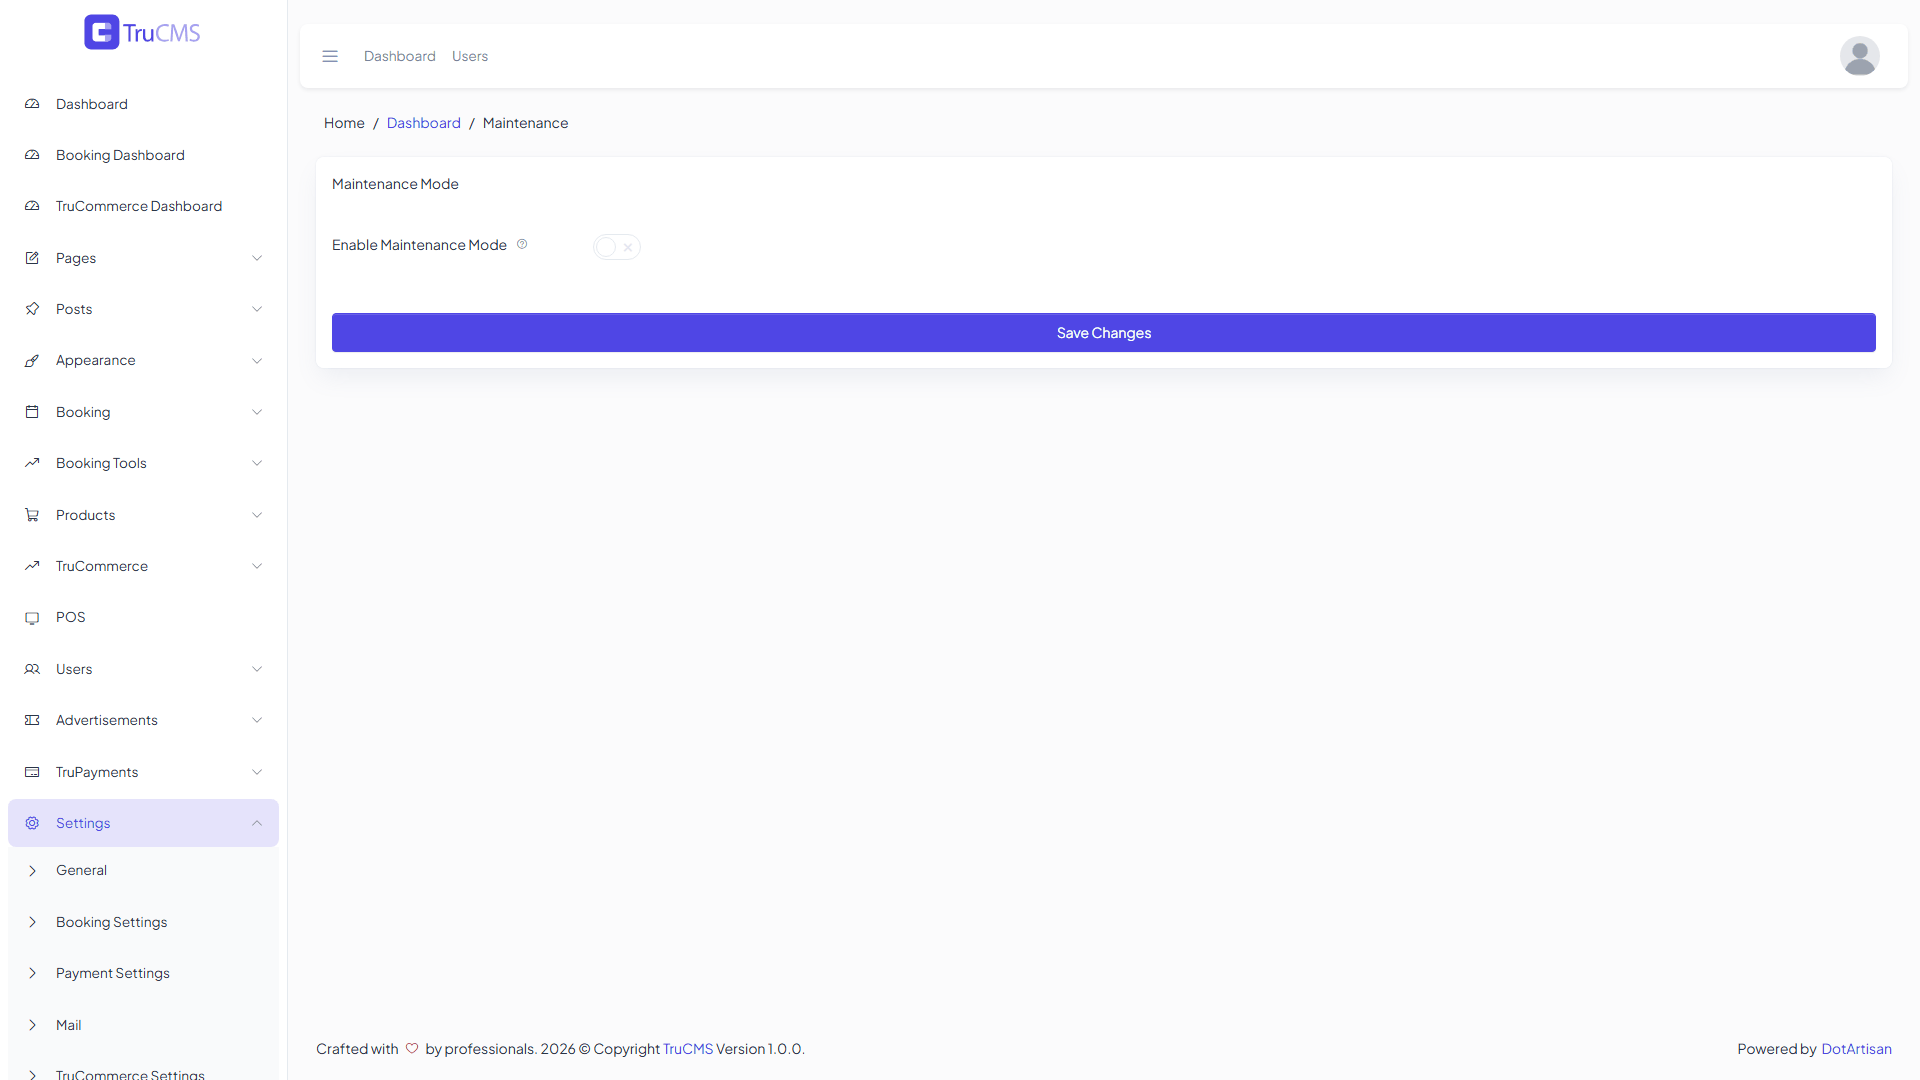Click the POS monitor icon
Screen dimensions: 1920x1080
coord(32,617)
